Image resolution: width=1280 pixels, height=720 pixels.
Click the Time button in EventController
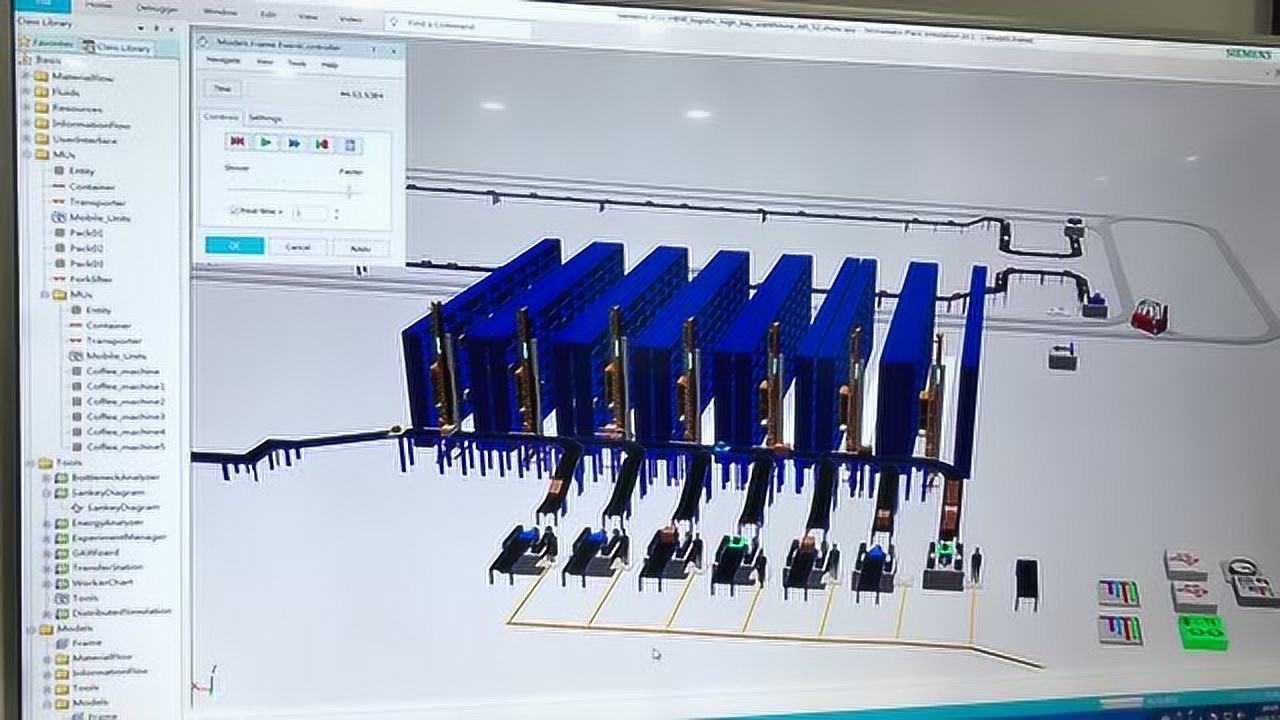(222, 88)
